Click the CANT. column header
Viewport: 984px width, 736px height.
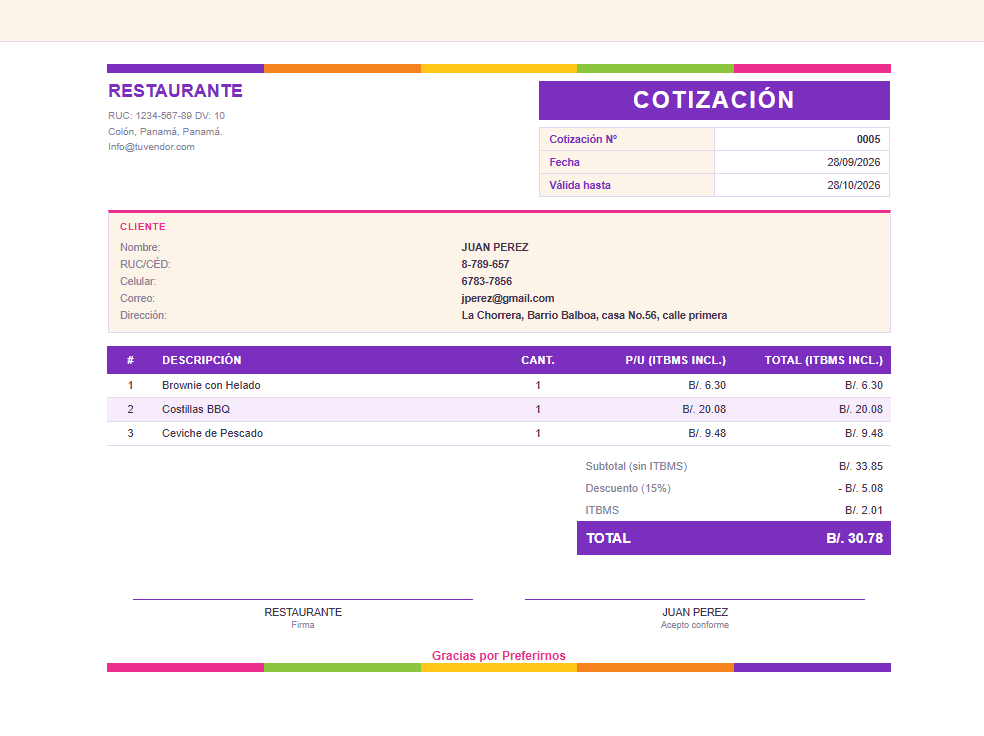pyautogui.click(x=538, y=360)
